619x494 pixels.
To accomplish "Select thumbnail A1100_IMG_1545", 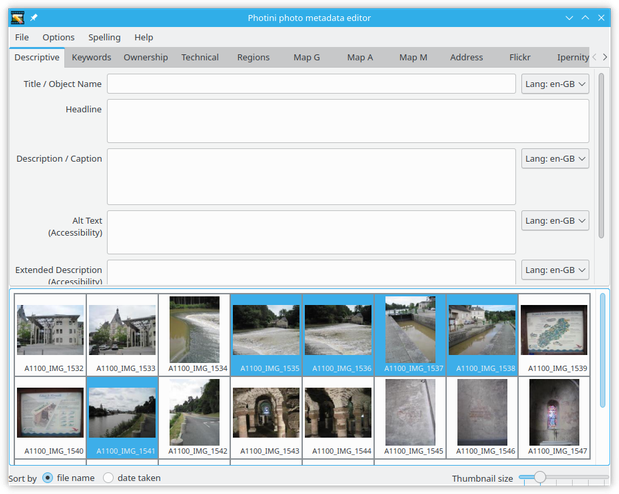I will tap(410, 418).
